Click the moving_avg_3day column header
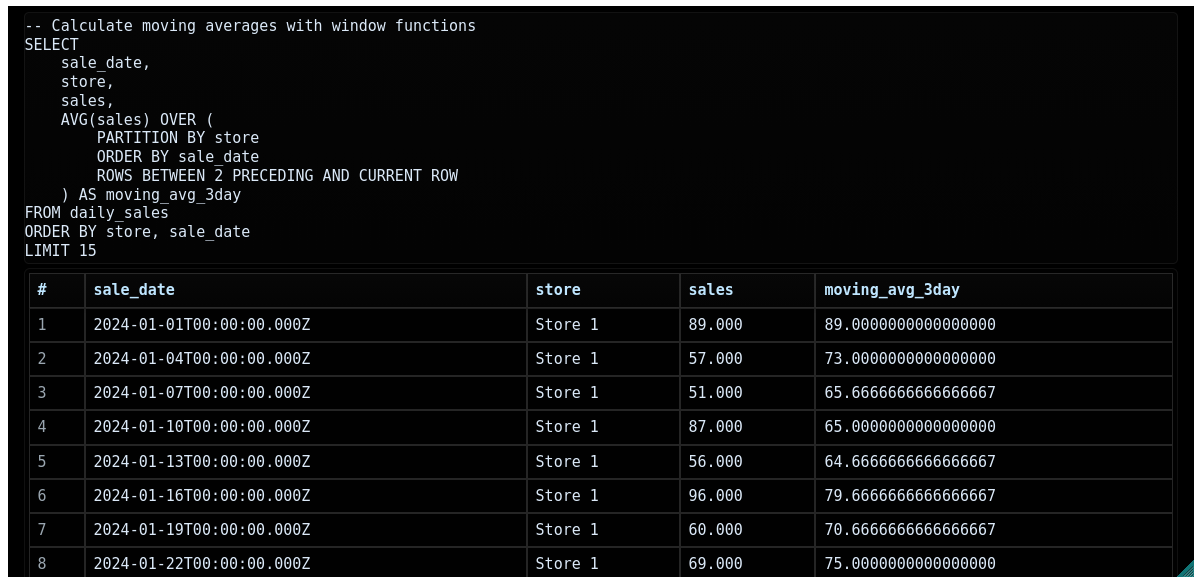 994,290
